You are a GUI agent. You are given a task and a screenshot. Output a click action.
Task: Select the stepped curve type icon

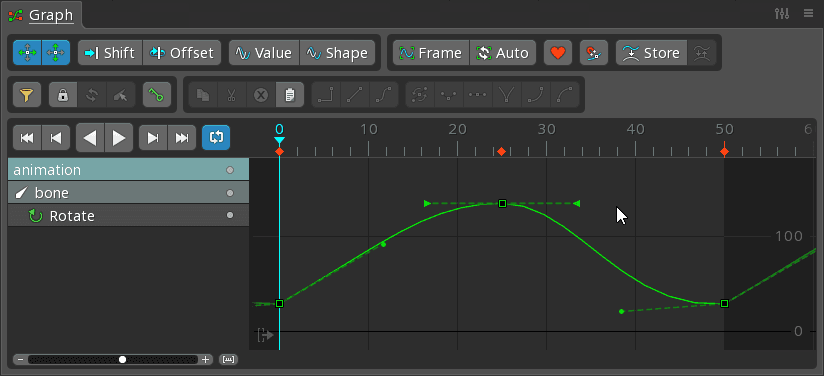(x=326, y=95)
